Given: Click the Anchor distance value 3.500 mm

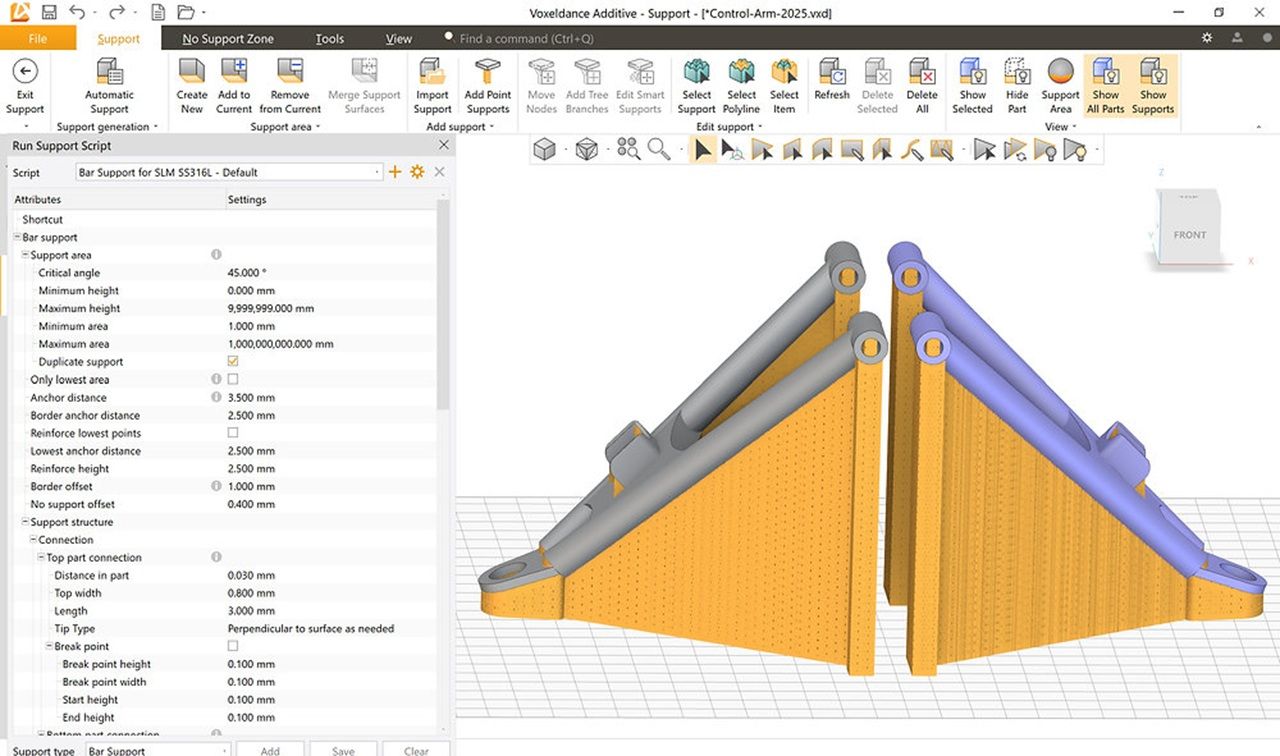Looking at the screenshot, I should tap(251, 397).
